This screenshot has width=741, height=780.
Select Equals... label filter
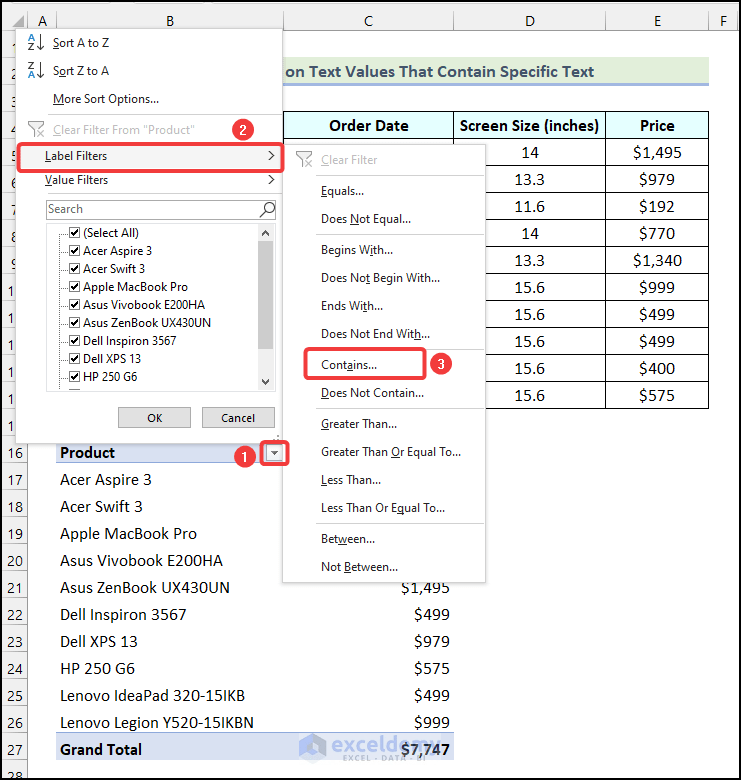click(342, 191)
